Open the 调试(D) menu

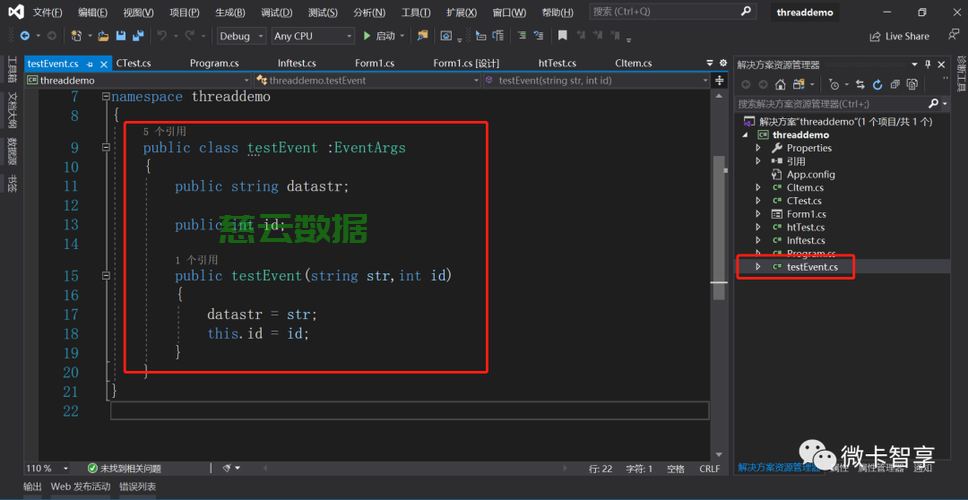point(275,12)
